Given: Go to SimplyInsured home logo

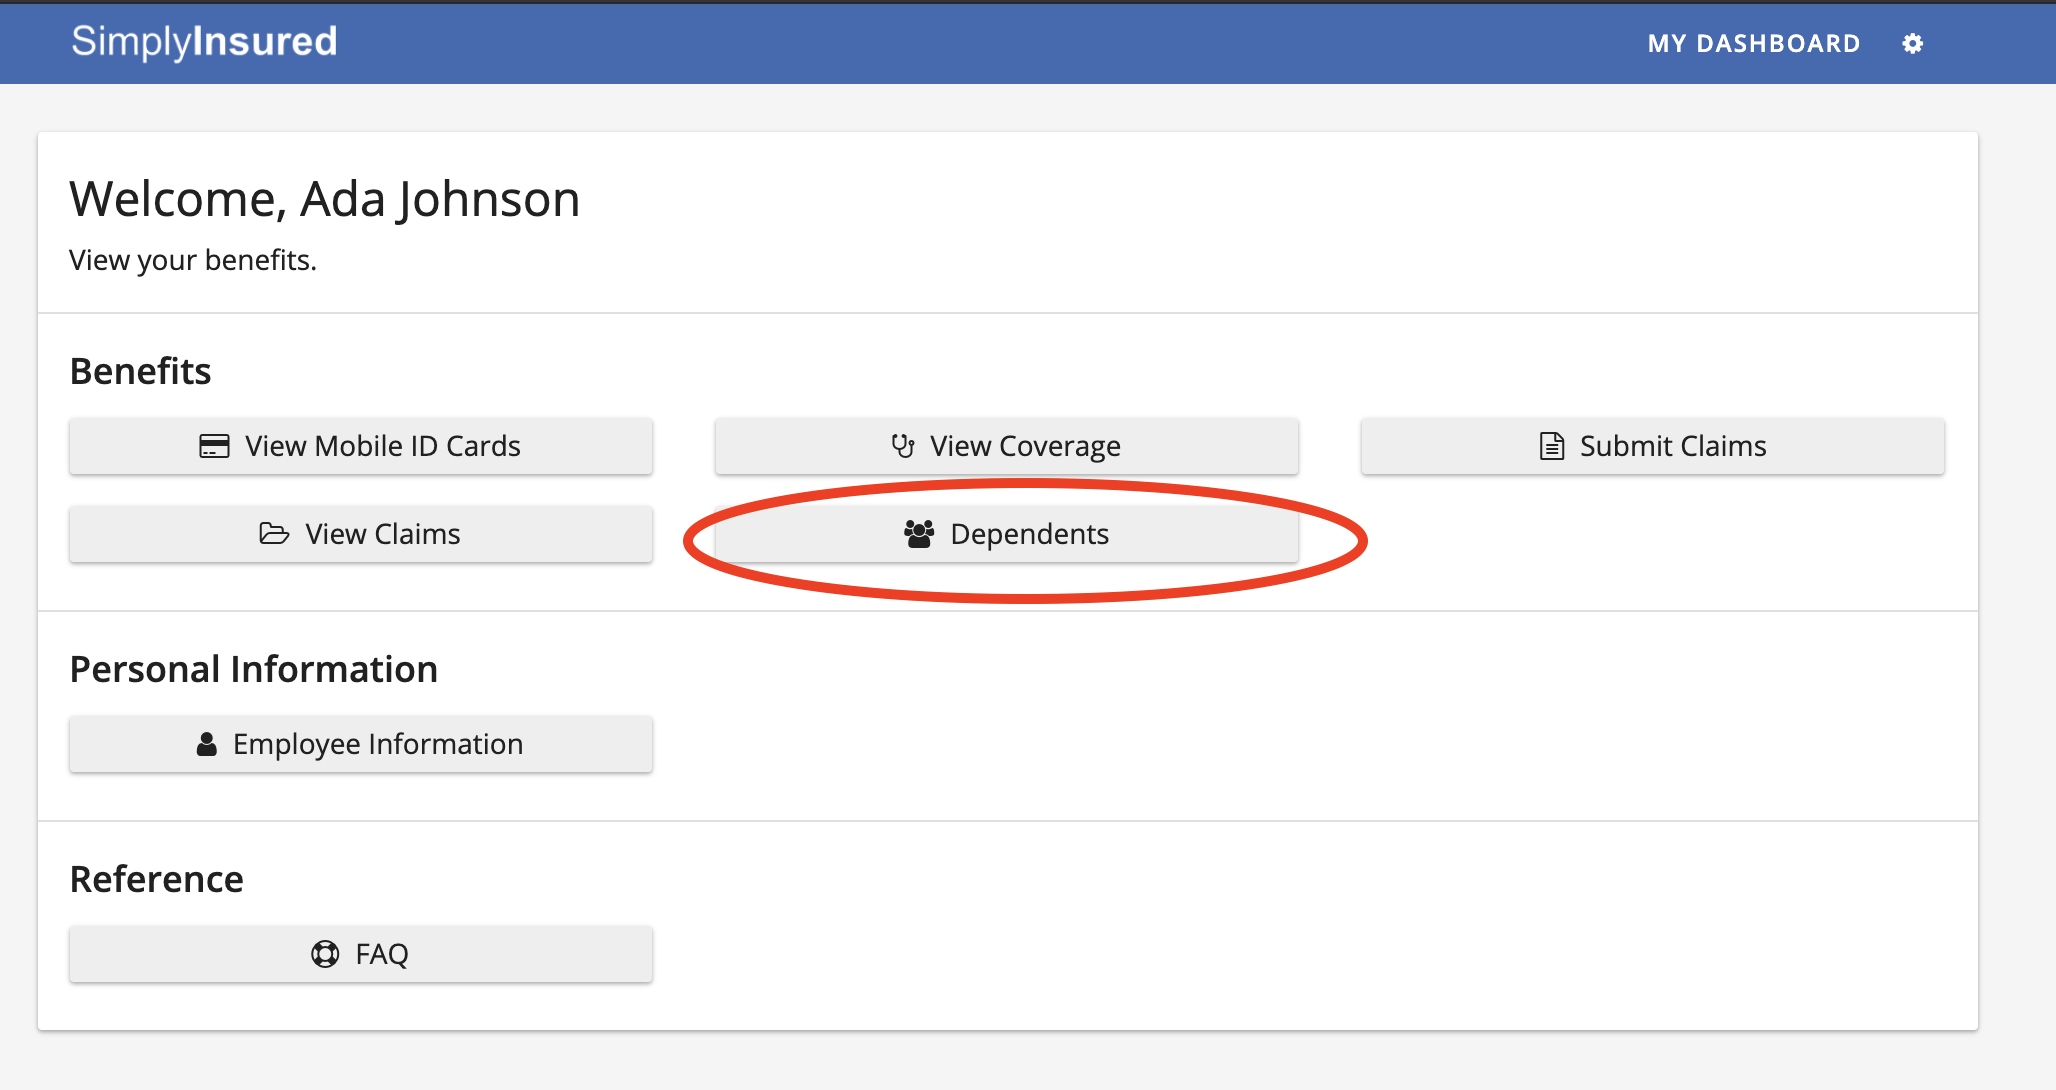Looking at the screenshot, I should (204, 42).
